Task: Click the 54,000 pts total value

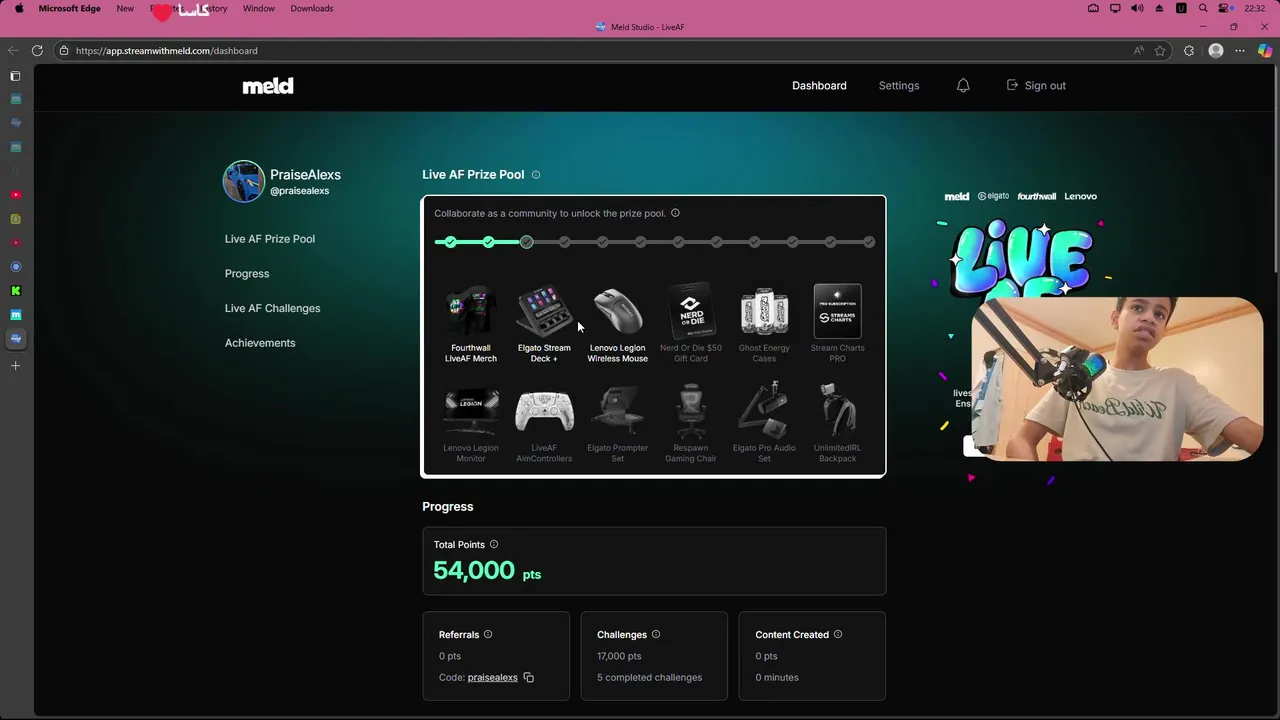Action: point(487,571)
